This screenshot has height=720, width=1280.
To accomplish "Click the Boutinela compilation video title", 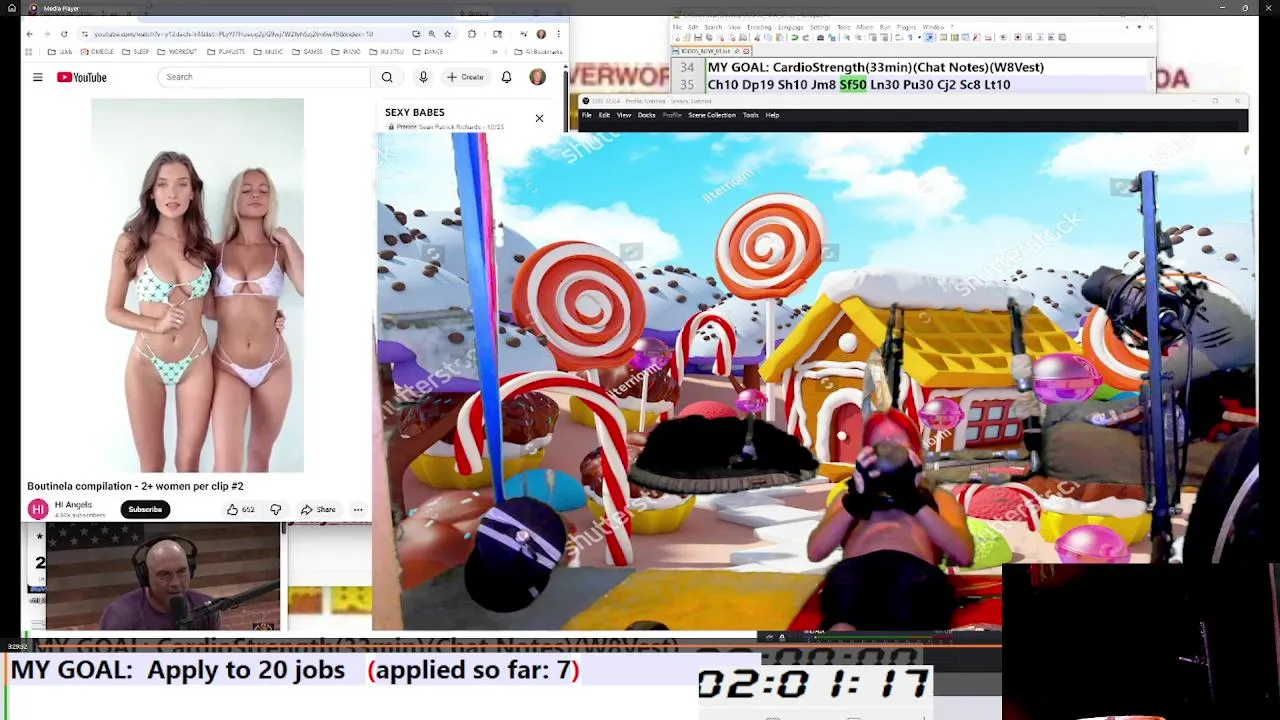I will [x=135, y=486].
